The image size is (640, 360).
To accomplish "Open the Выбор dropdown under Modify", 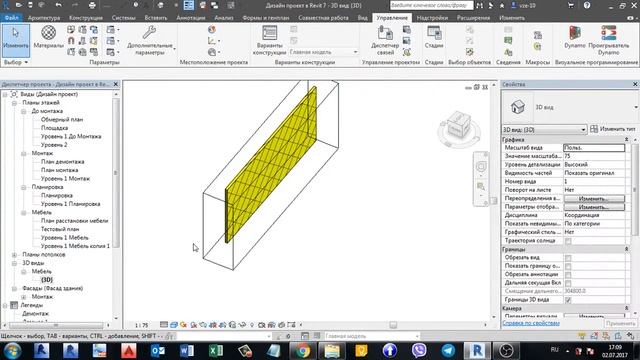I will (x=16, y=62).
